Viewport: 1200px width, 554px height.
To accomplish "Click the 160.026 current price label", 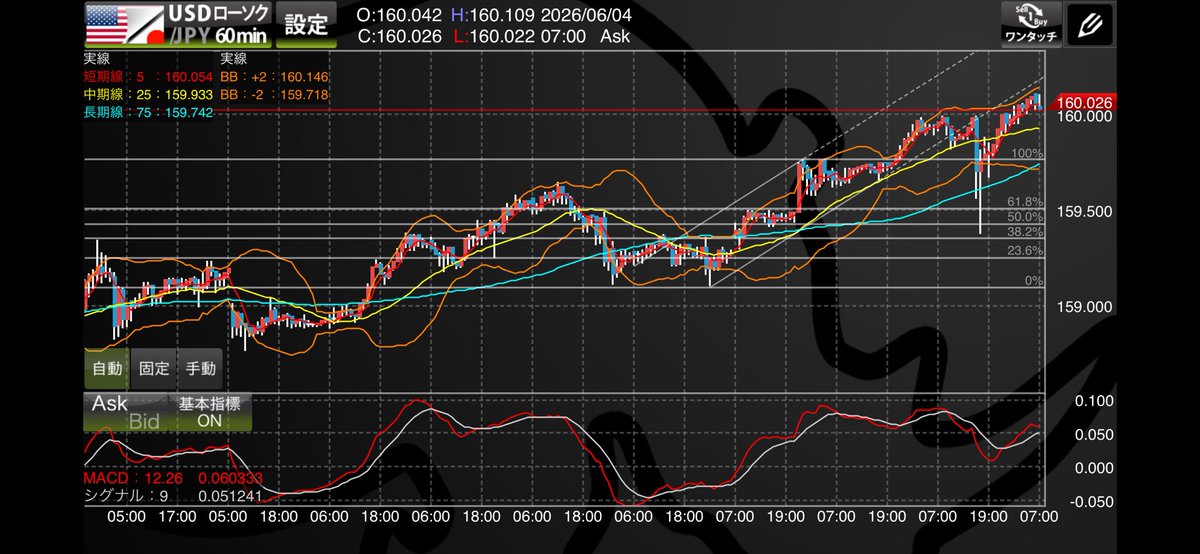I will point(1082,102).
